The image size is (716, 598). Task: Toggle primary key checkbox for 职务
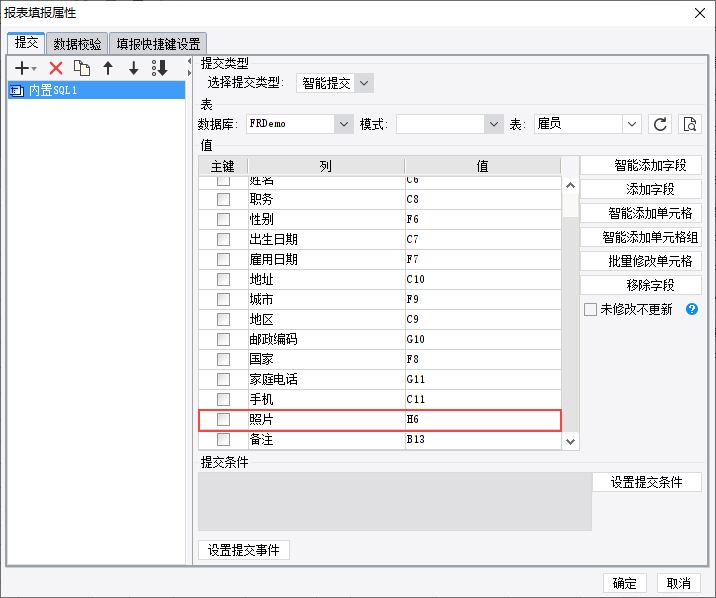223,199
